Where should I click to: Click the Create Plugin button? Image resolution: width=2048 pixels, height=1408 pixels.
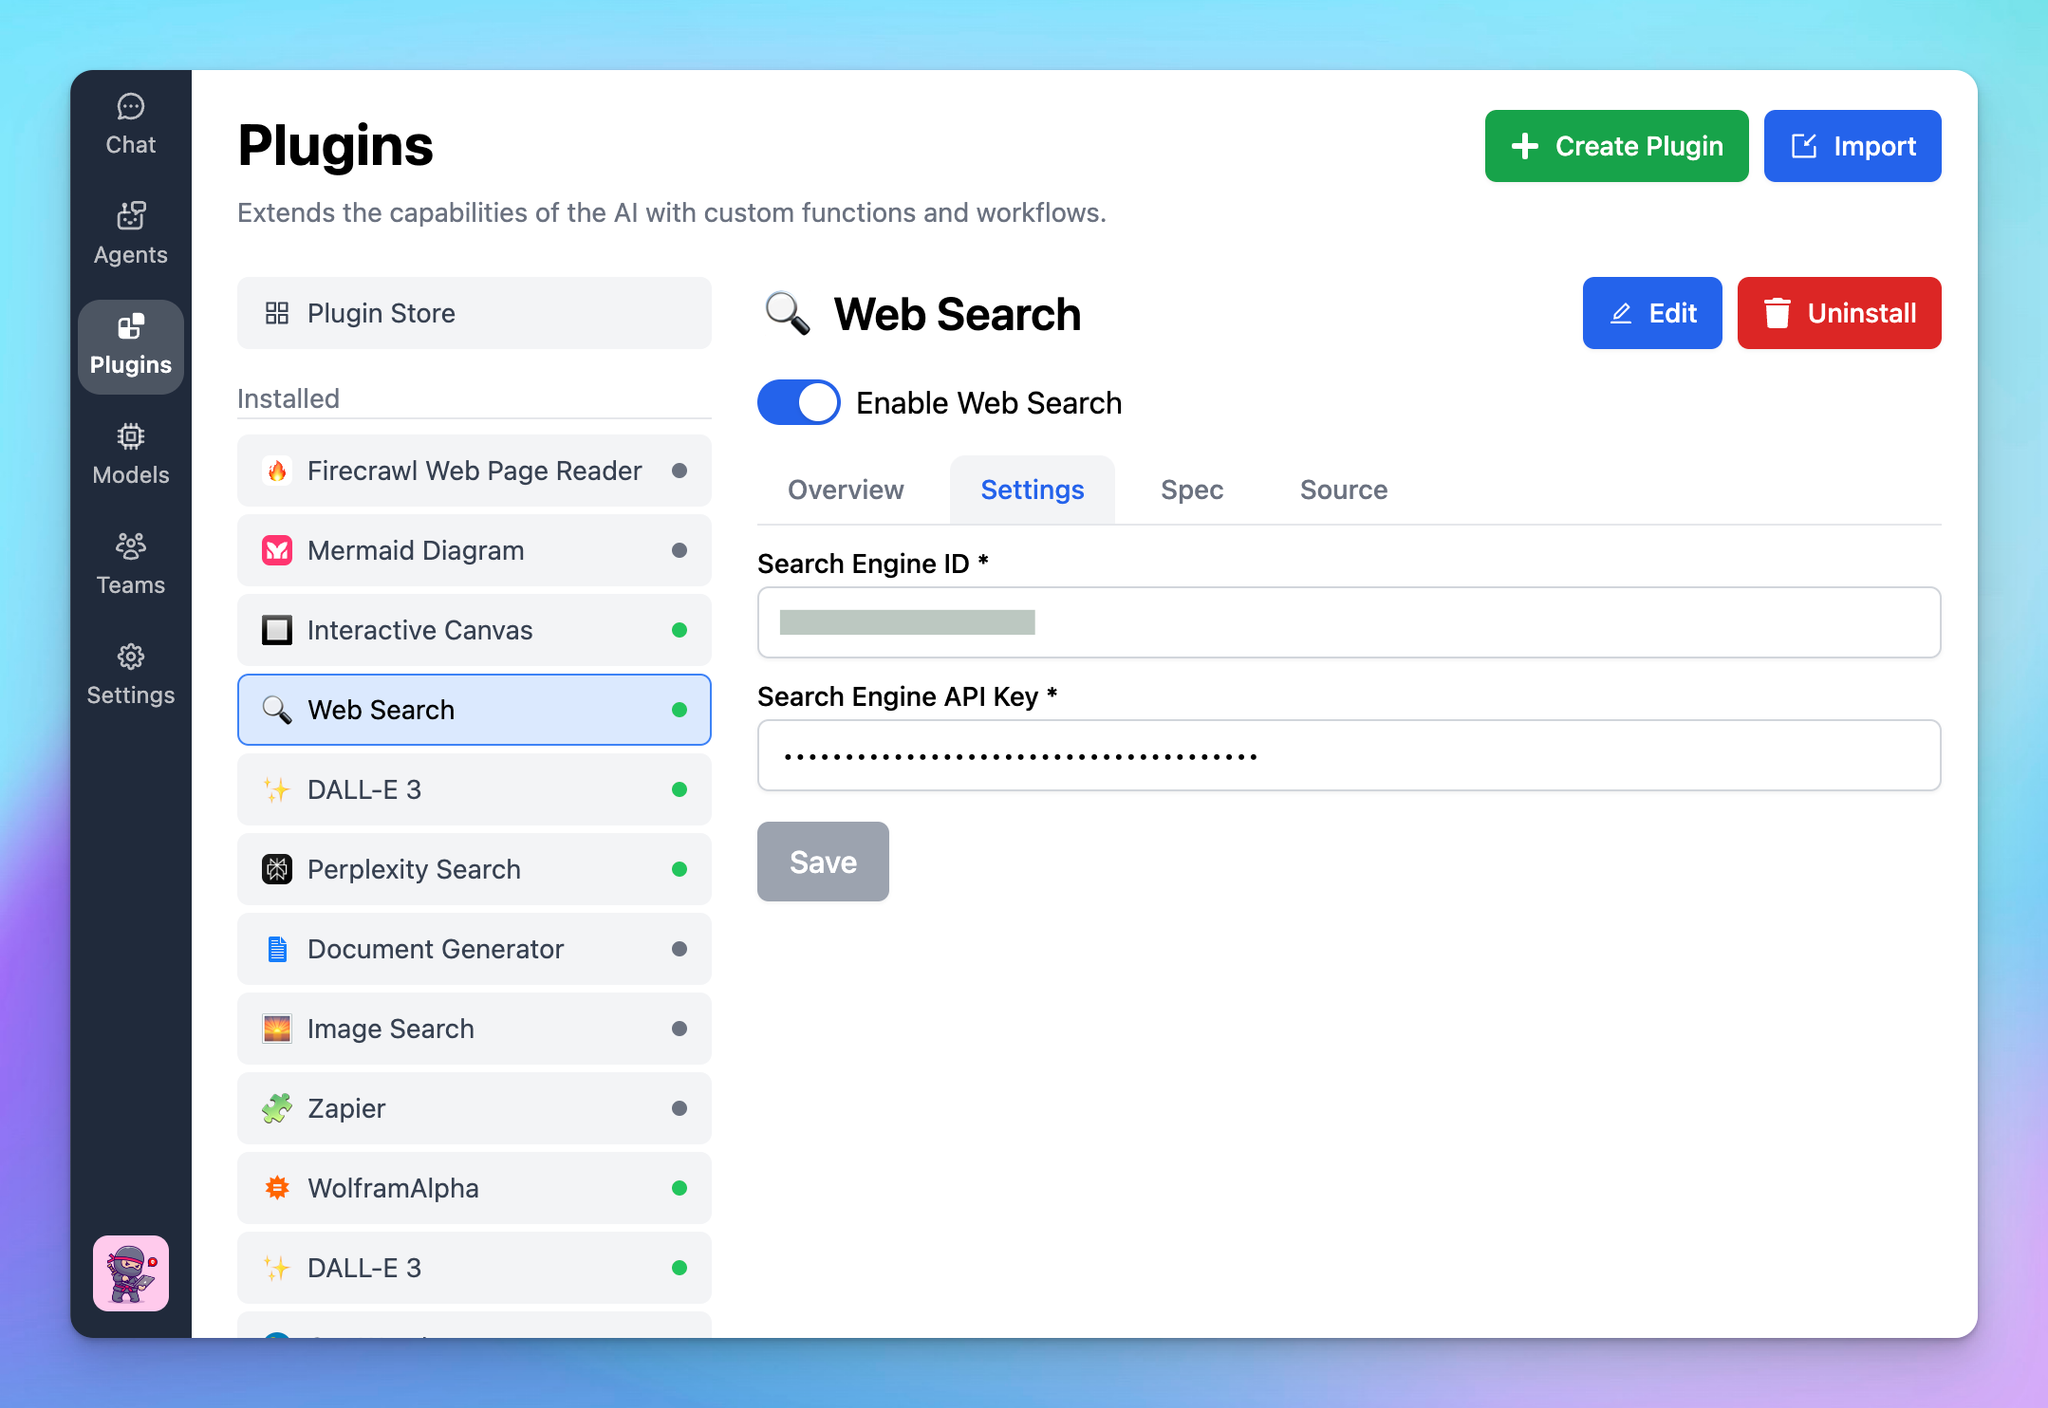(1616, 146)
